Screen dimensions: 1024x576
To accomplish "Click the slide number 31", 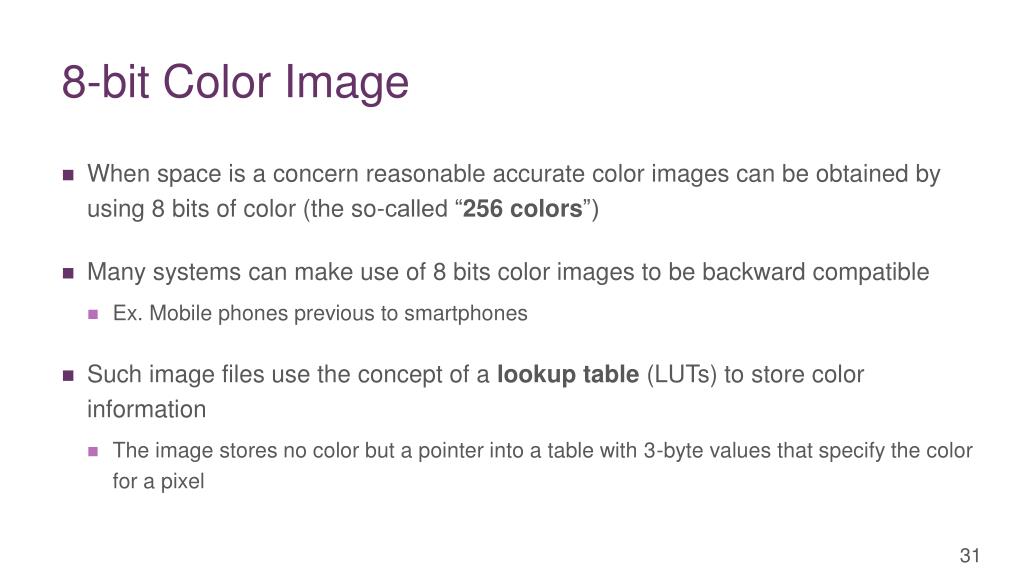I will click(x=970, y=556).
